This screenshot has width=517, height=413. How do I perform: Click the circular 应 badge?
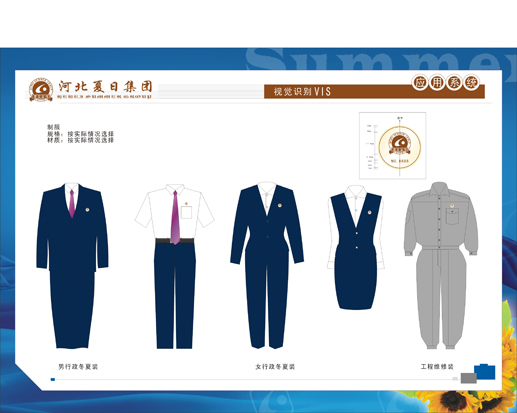(420, 82)
